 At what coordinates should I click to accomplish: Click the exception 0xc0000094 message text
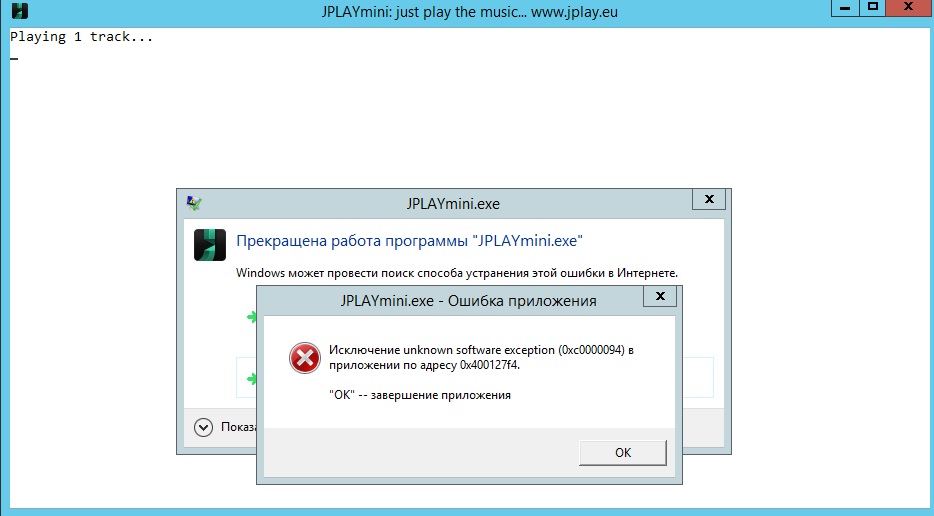(481, 358)
